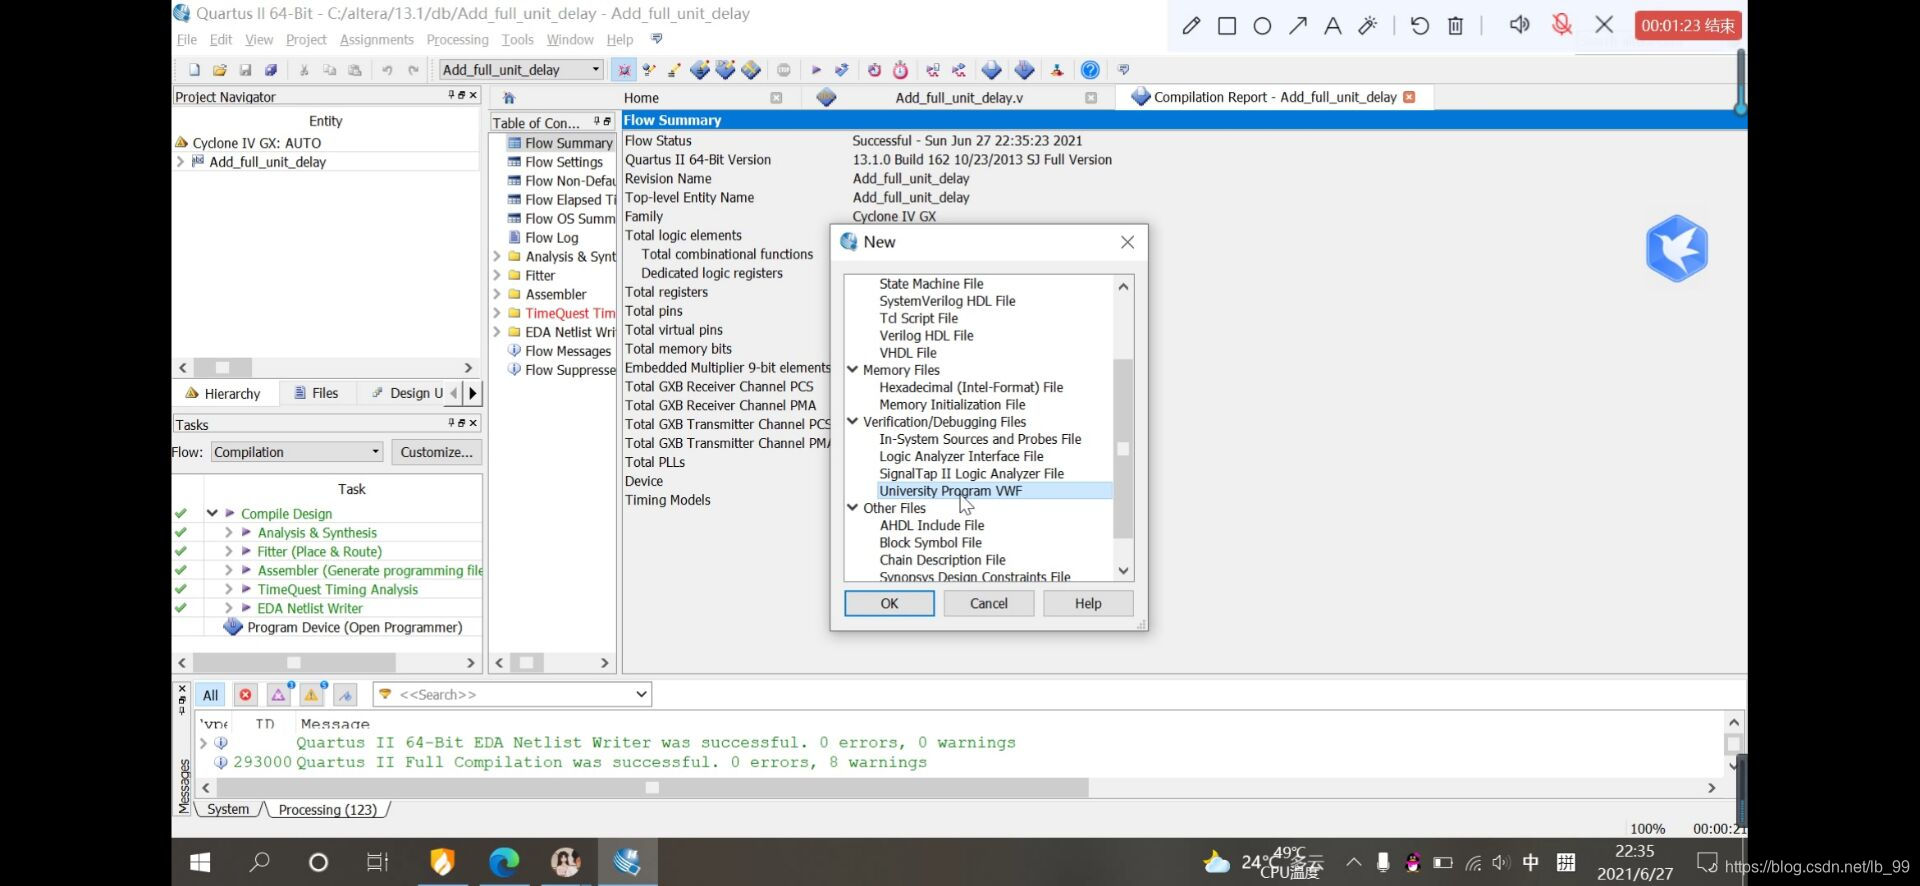Viewport: 1920px width, 886px height.
Task: Open TimeQuest Timing Analyzer clock icon
Action: coord(900,70)
